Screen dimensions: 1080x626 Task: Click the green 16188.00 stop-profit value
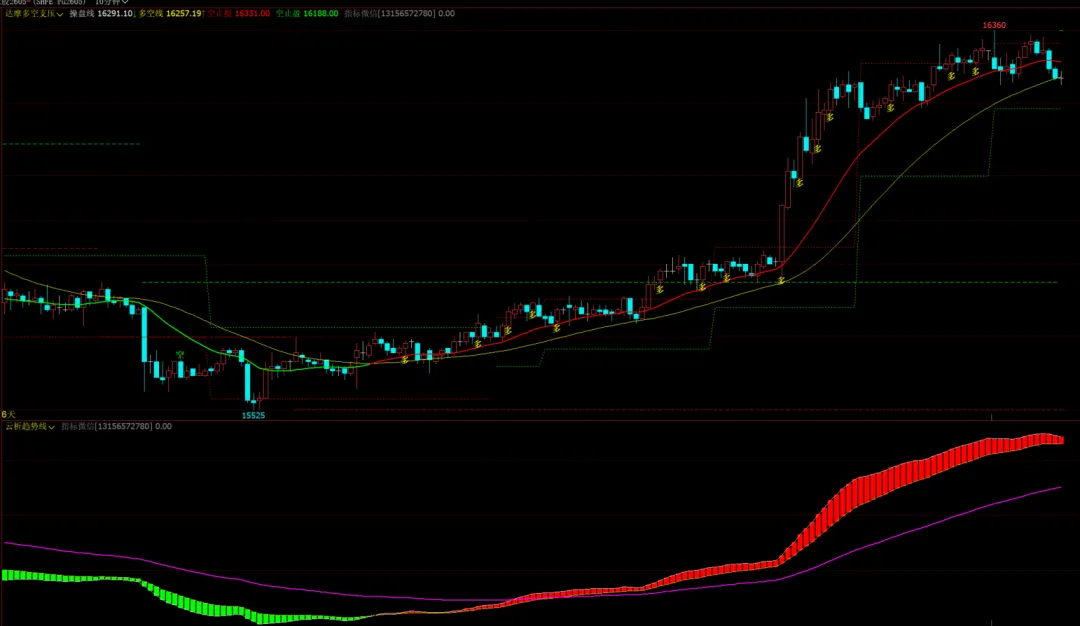(320, 14)
